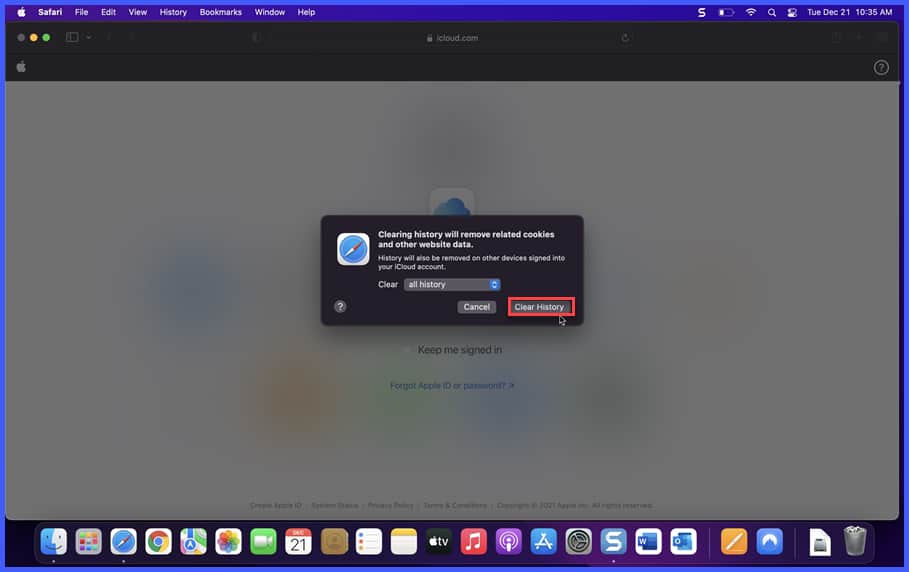Launch Google Chrome from the Dock
The height and width of the screenshot is (572, 909).
pyautogui.click(x=158, y=541)
